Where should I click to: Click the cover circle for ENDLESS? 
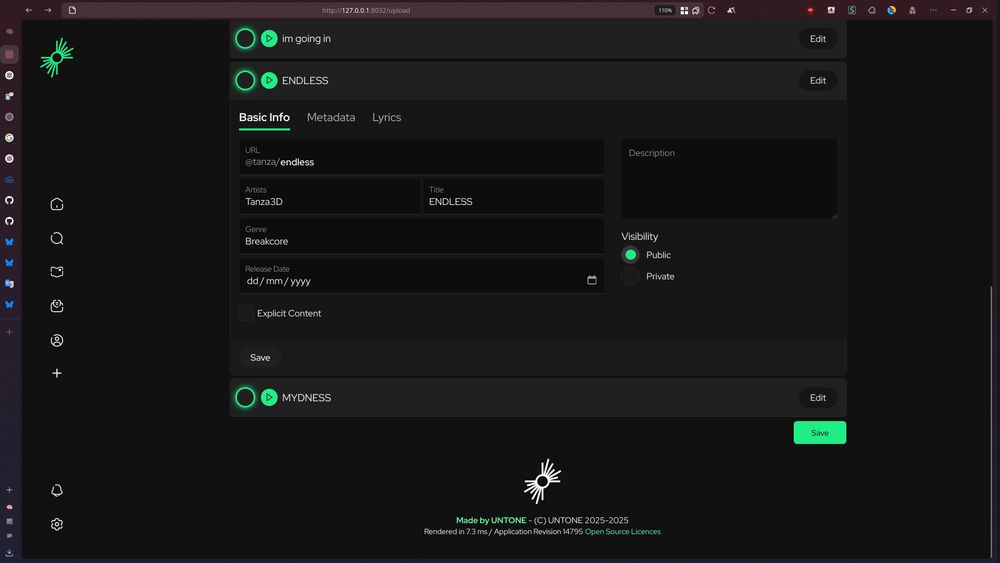click(x=245, y=80)
